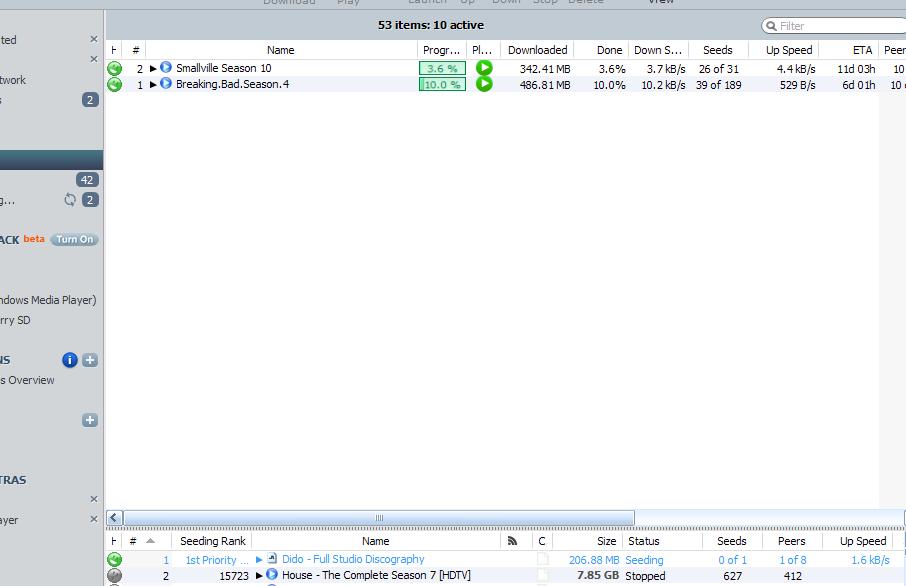Play Smallville Season 10 with the green play button

click(484, 68)
